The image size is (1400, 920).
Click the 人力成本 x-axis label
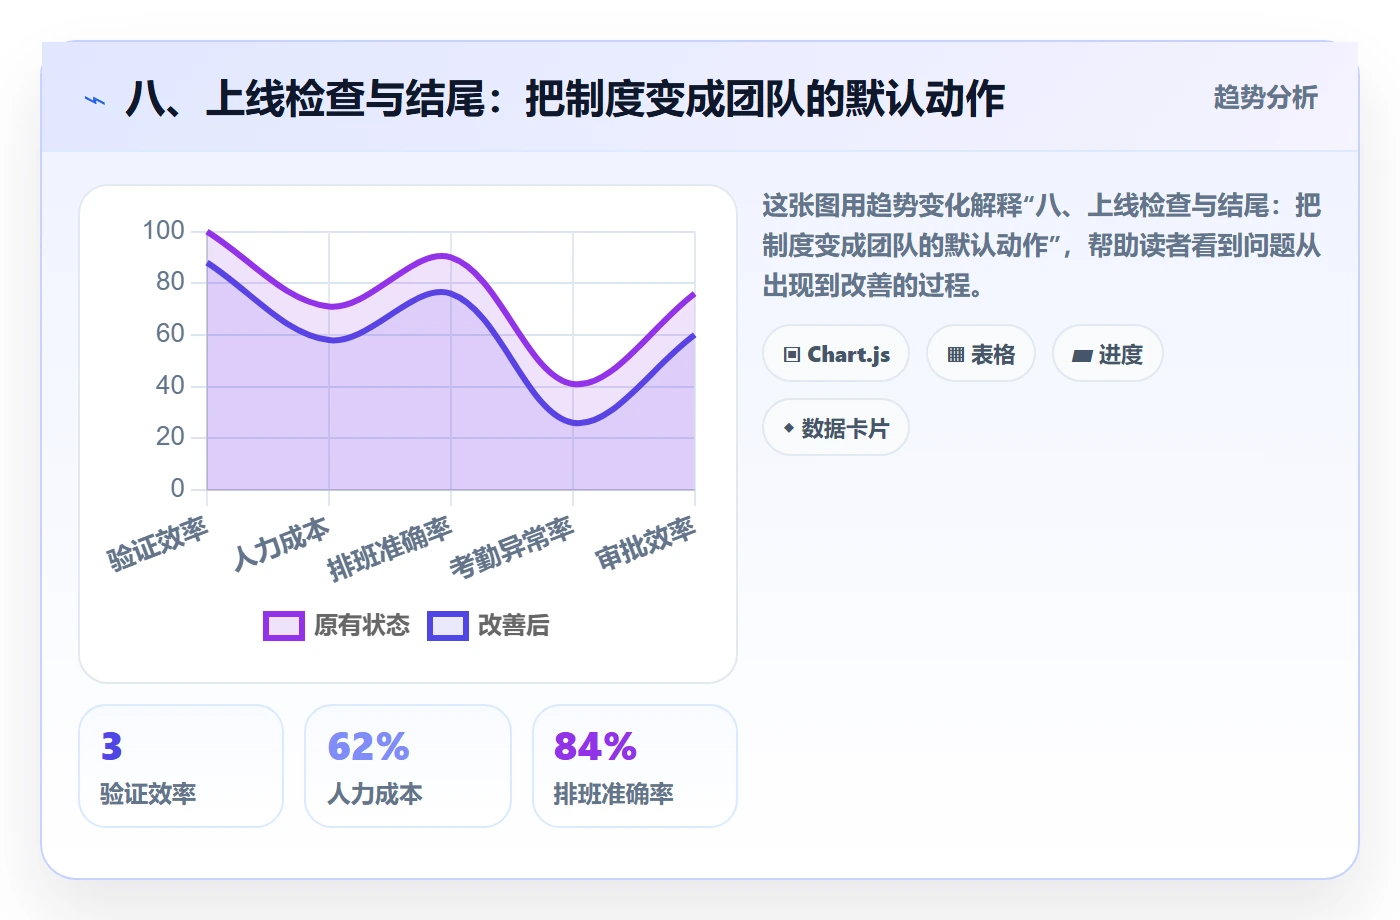coord(282,543)
